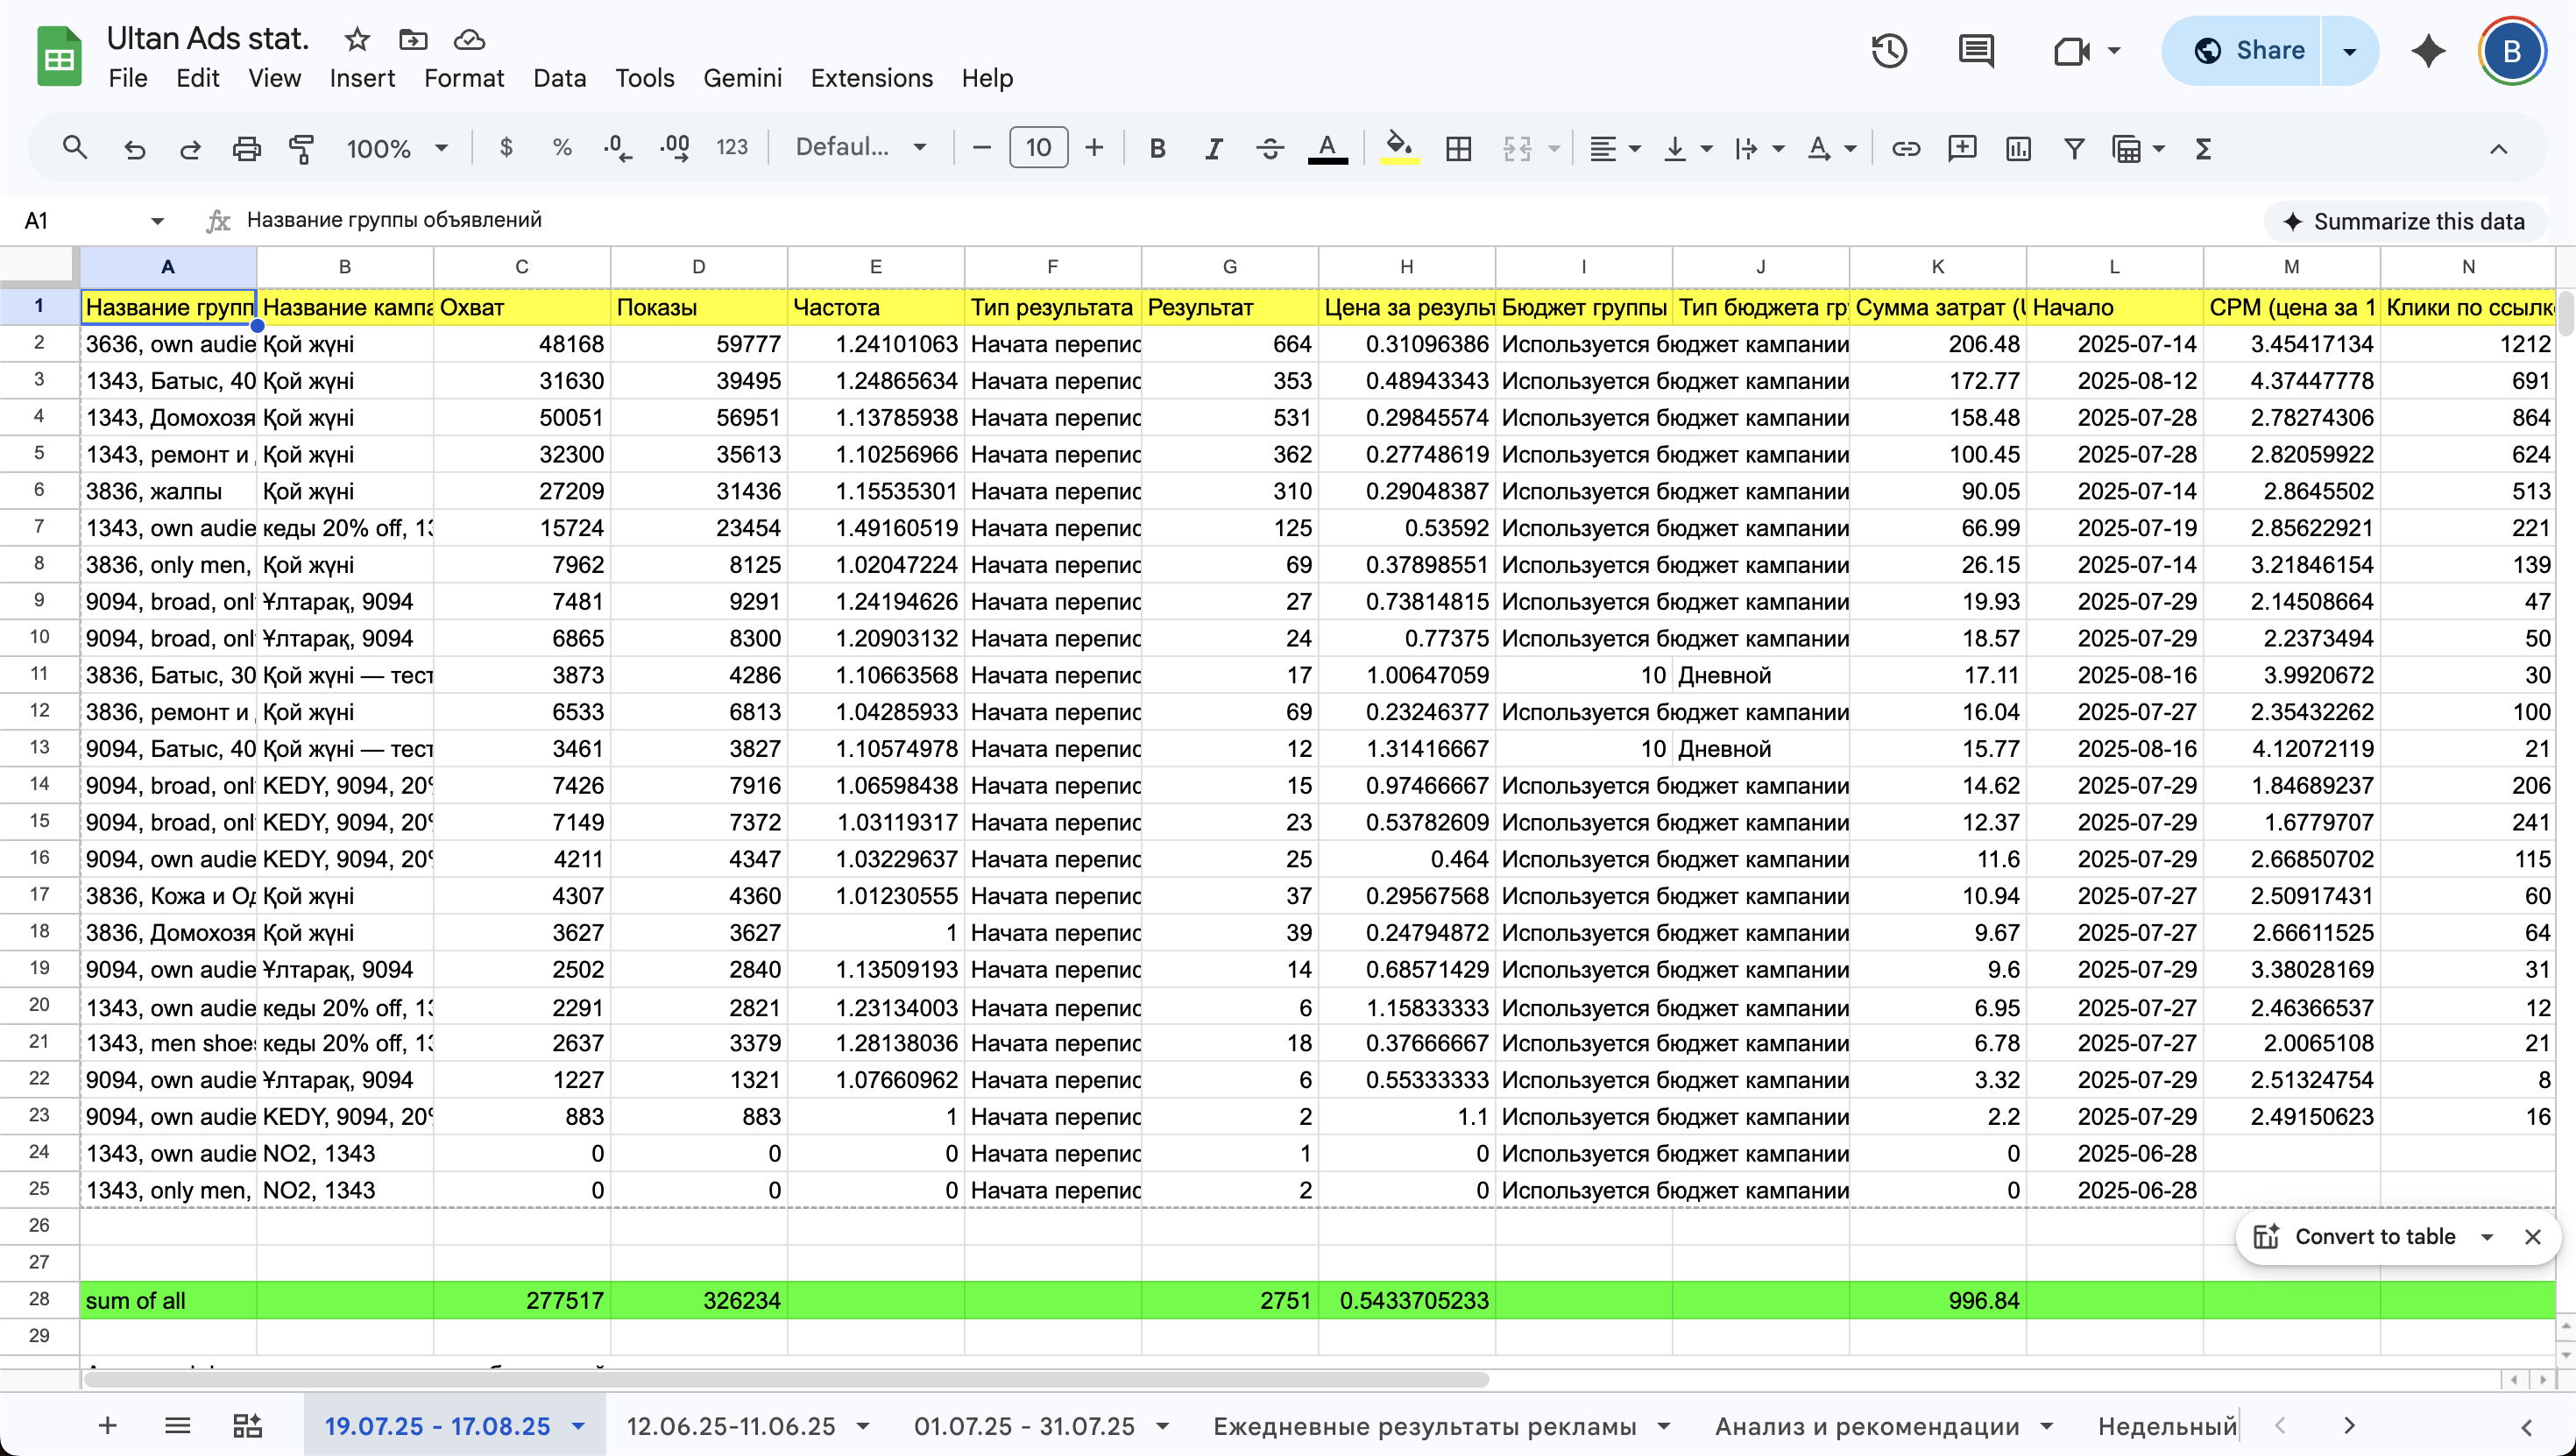Screen dimensions: 2576x1456
Task: Click the insert chart icon
Action: (x=2018, y=149)
